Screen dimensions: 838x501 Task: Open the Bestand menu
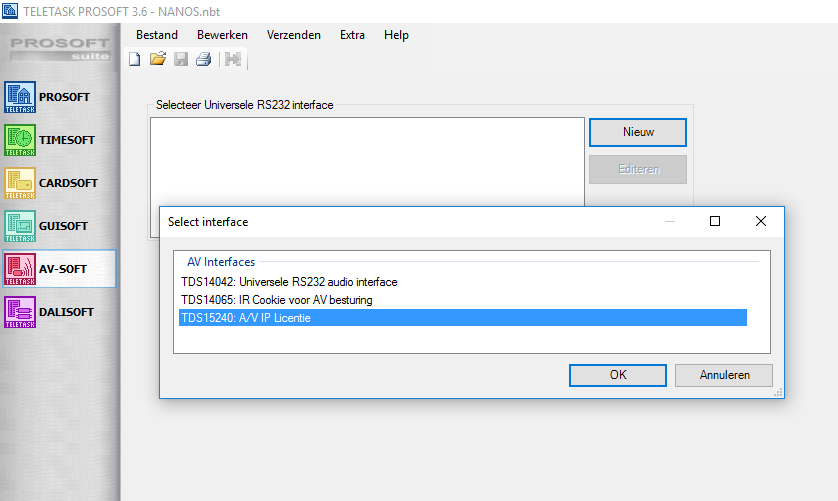coord(157,35)
